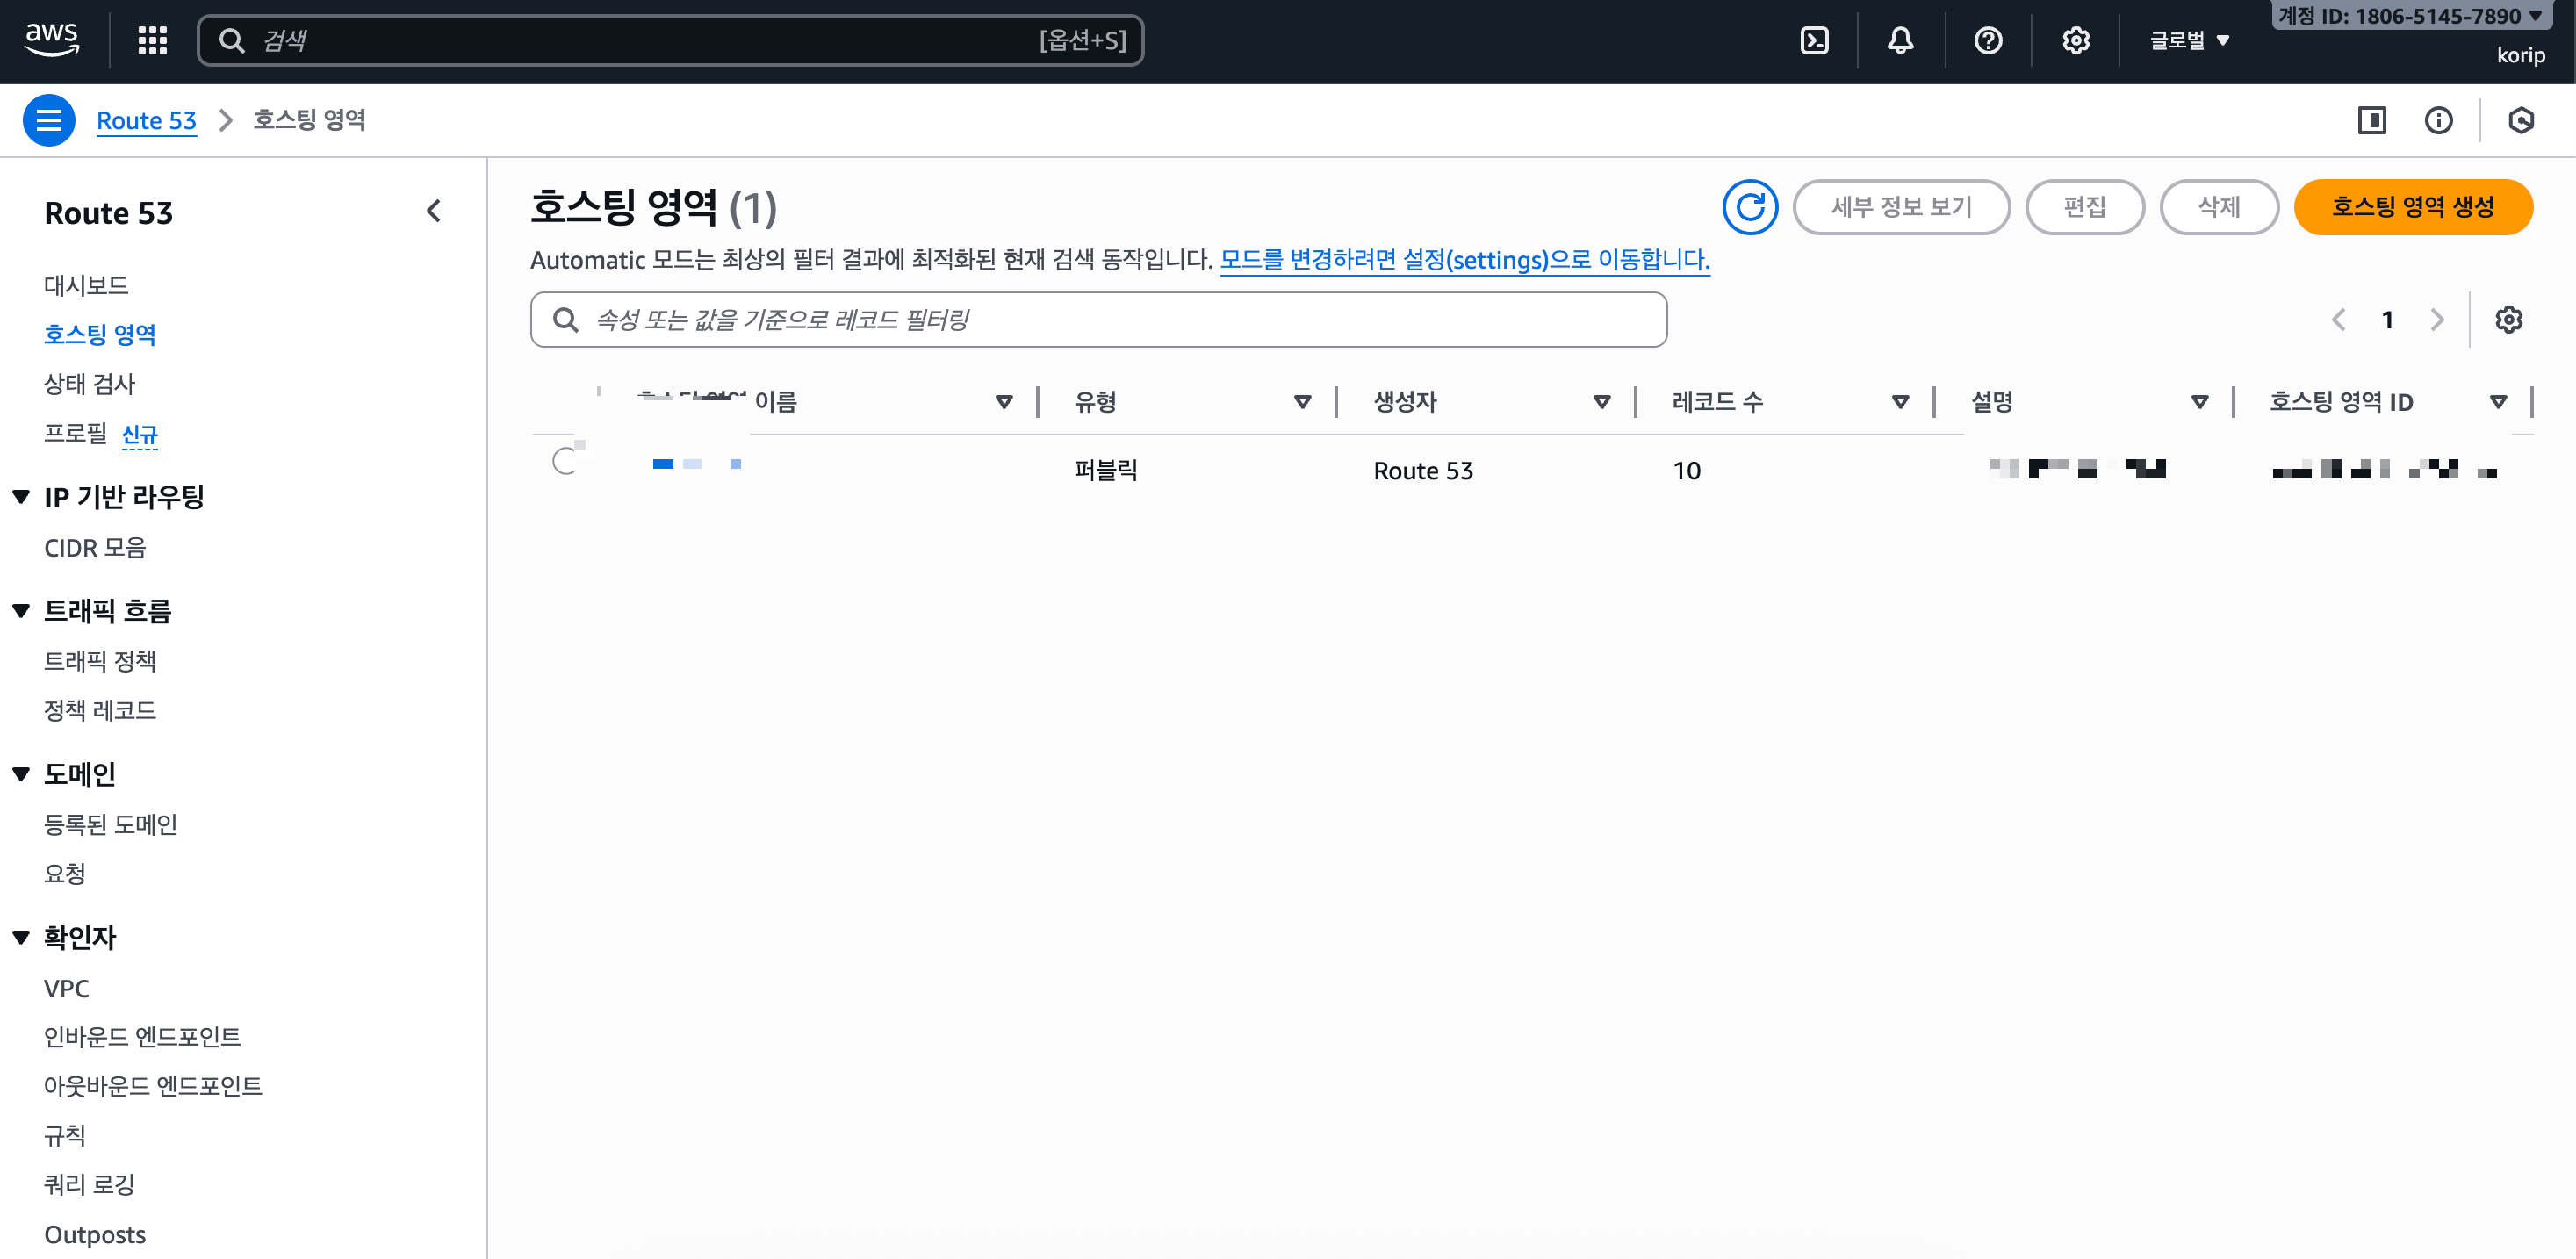Select the hosted zone row radio button
The width and height of the screenshot is (2576, 1259).
point(565,461)
